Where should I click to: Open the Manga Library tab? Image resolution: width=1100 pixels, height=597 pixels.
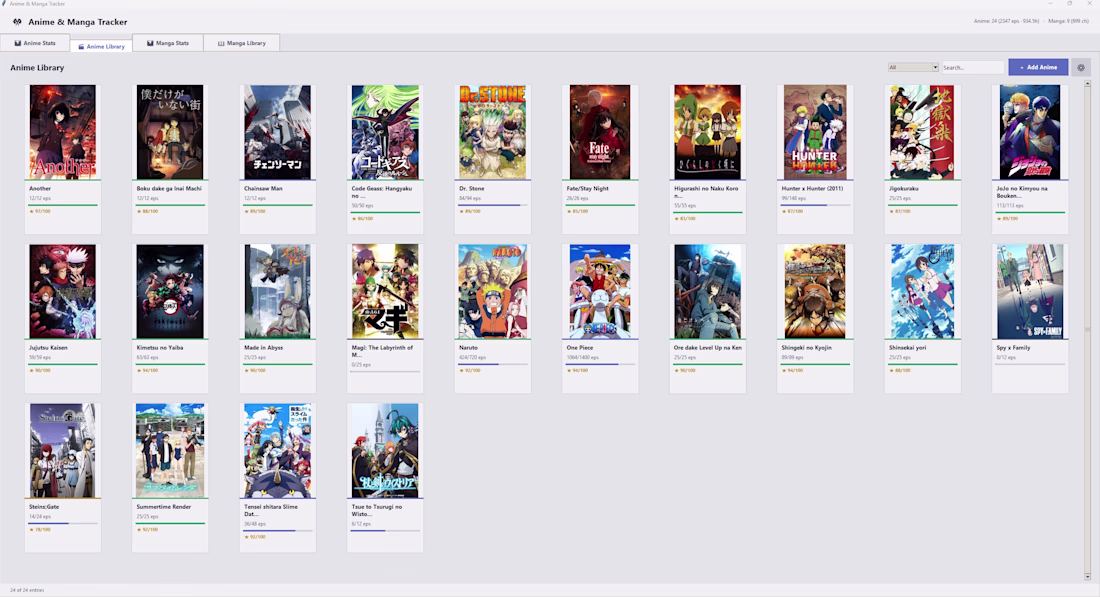(241, 43)
